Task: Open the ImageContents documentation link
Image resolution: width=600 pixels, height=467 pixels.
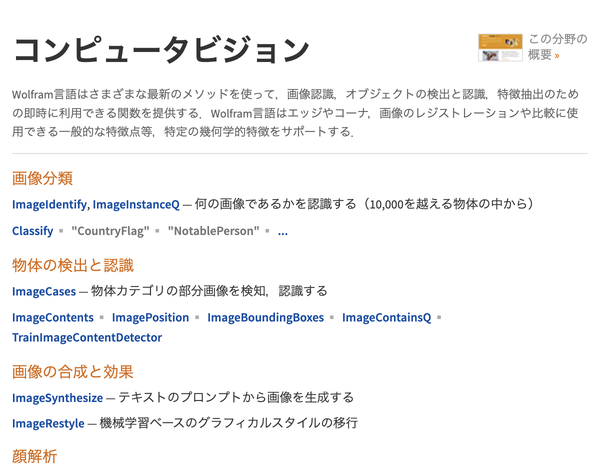Action: (53, 317)
